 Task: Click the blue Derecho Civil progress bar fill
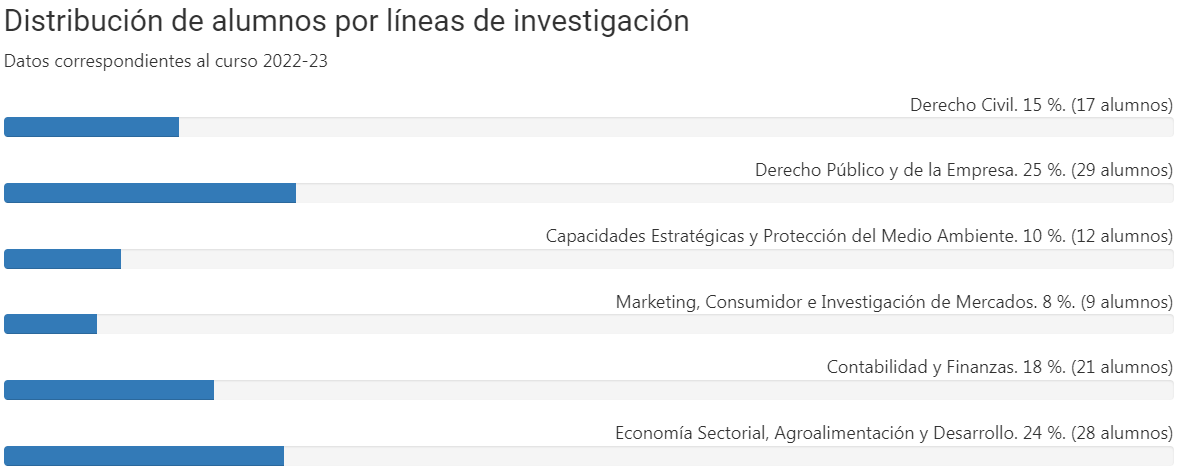pos(91,127)
